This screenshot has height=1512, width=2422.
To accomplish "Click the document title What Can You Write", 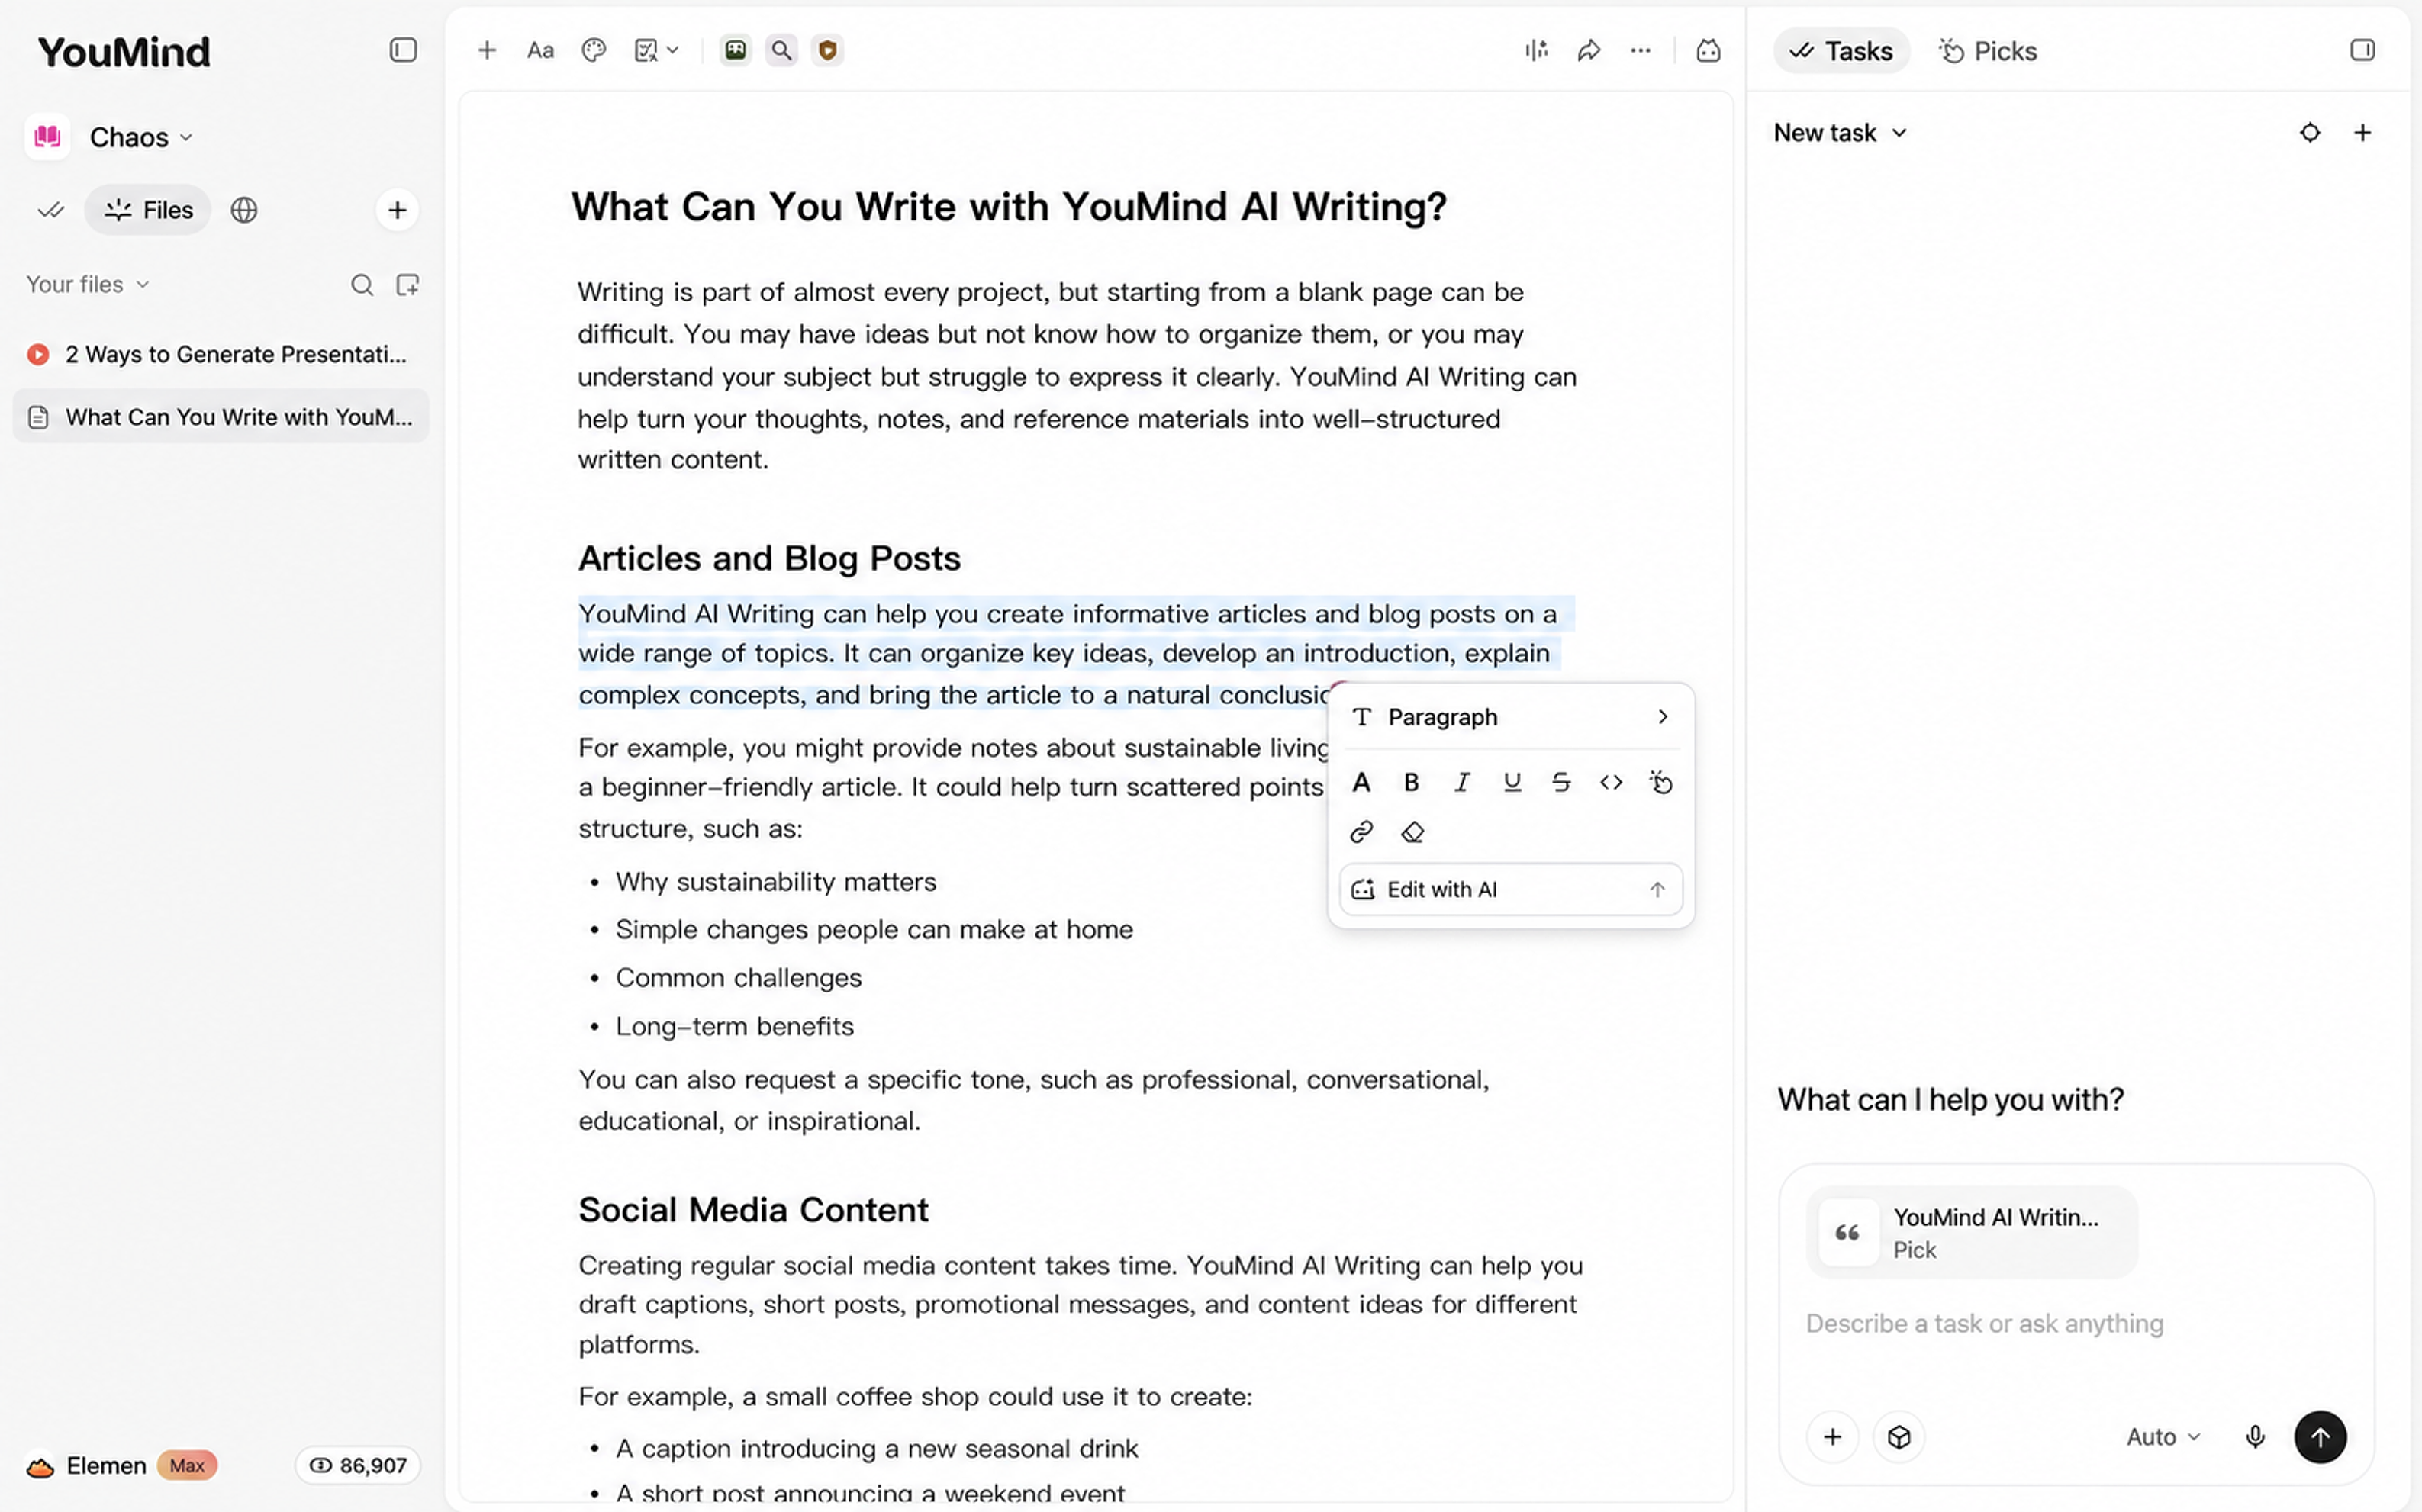I will pos(1009,207).
